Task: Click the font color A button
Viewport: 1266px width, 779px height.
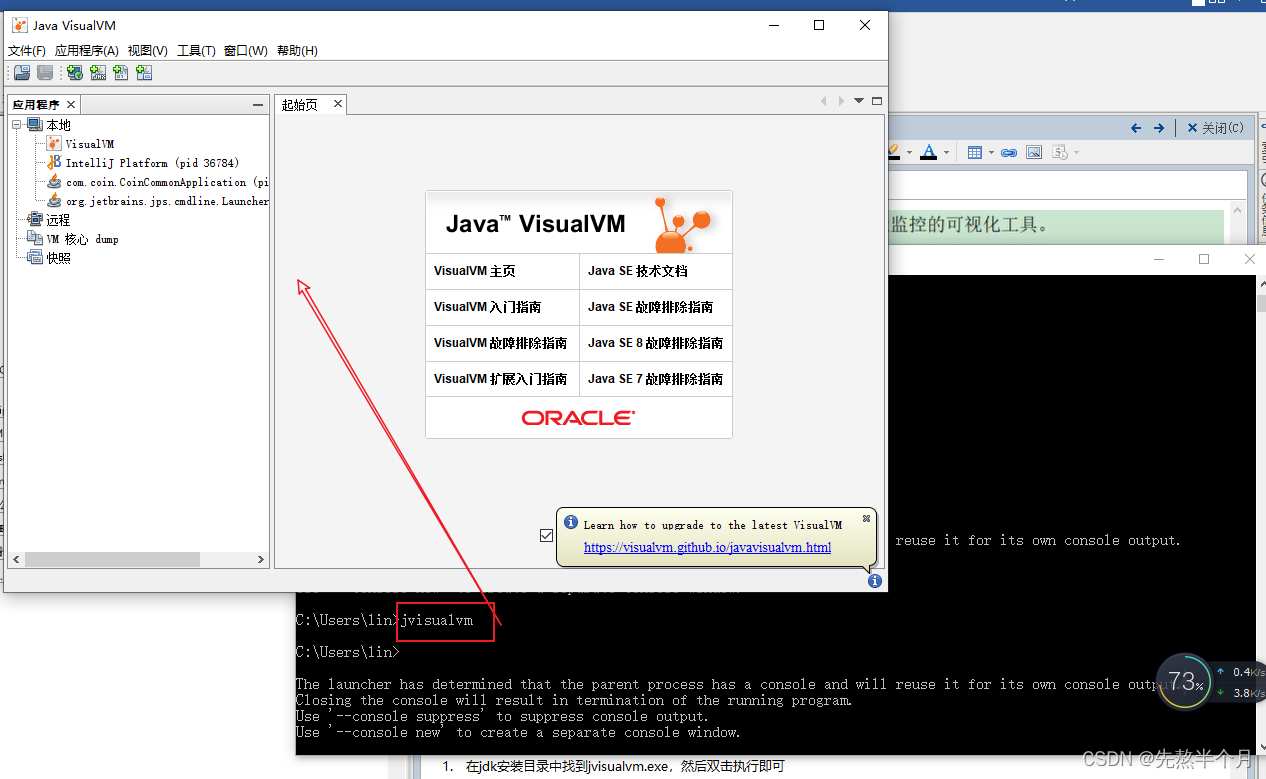Action: point(928,152)
